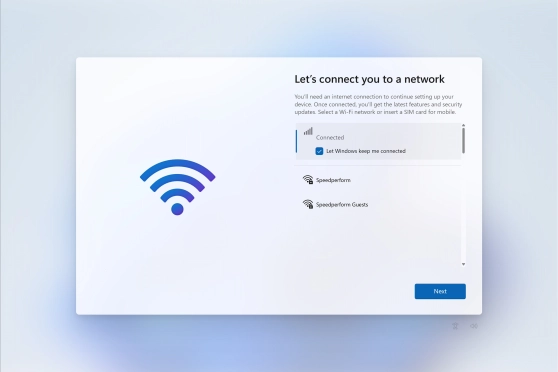558x372 pixels.
Task: Click the network list scroll up arrow
Action: [x=463, y=125]
